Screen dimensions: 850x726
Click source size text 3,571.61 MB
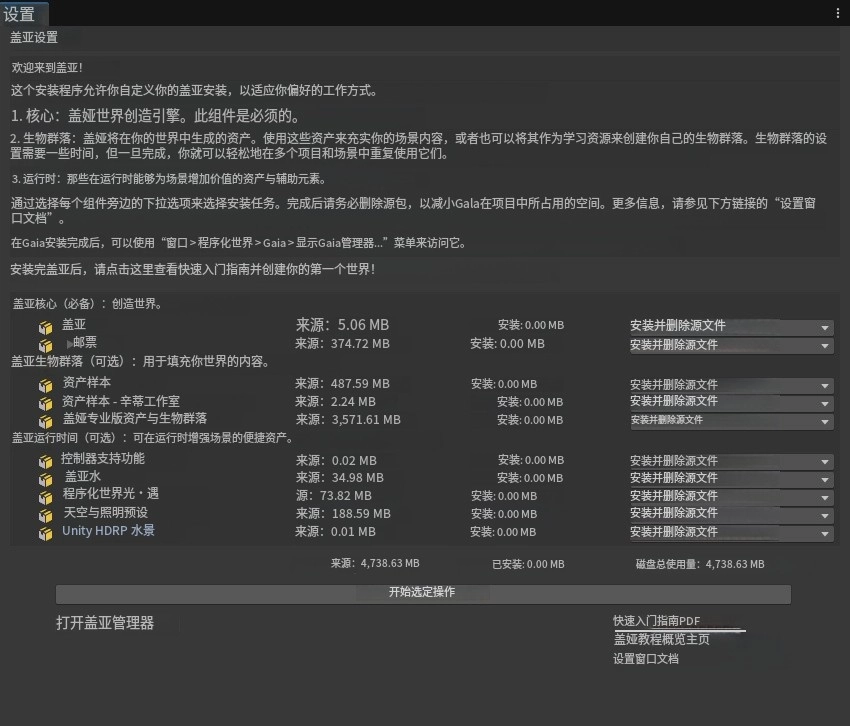tap(366, 420)
